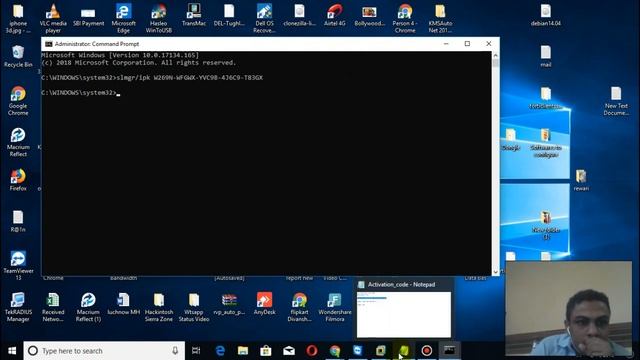Click the slmgr/ipk command line text
The width and height of the screenshot is (640, 360).
pyautogui.click(x=190, y=78)
